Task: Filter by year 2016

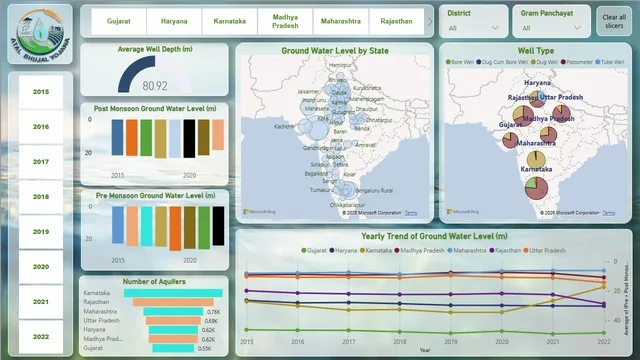Action: tap(41, 127)
